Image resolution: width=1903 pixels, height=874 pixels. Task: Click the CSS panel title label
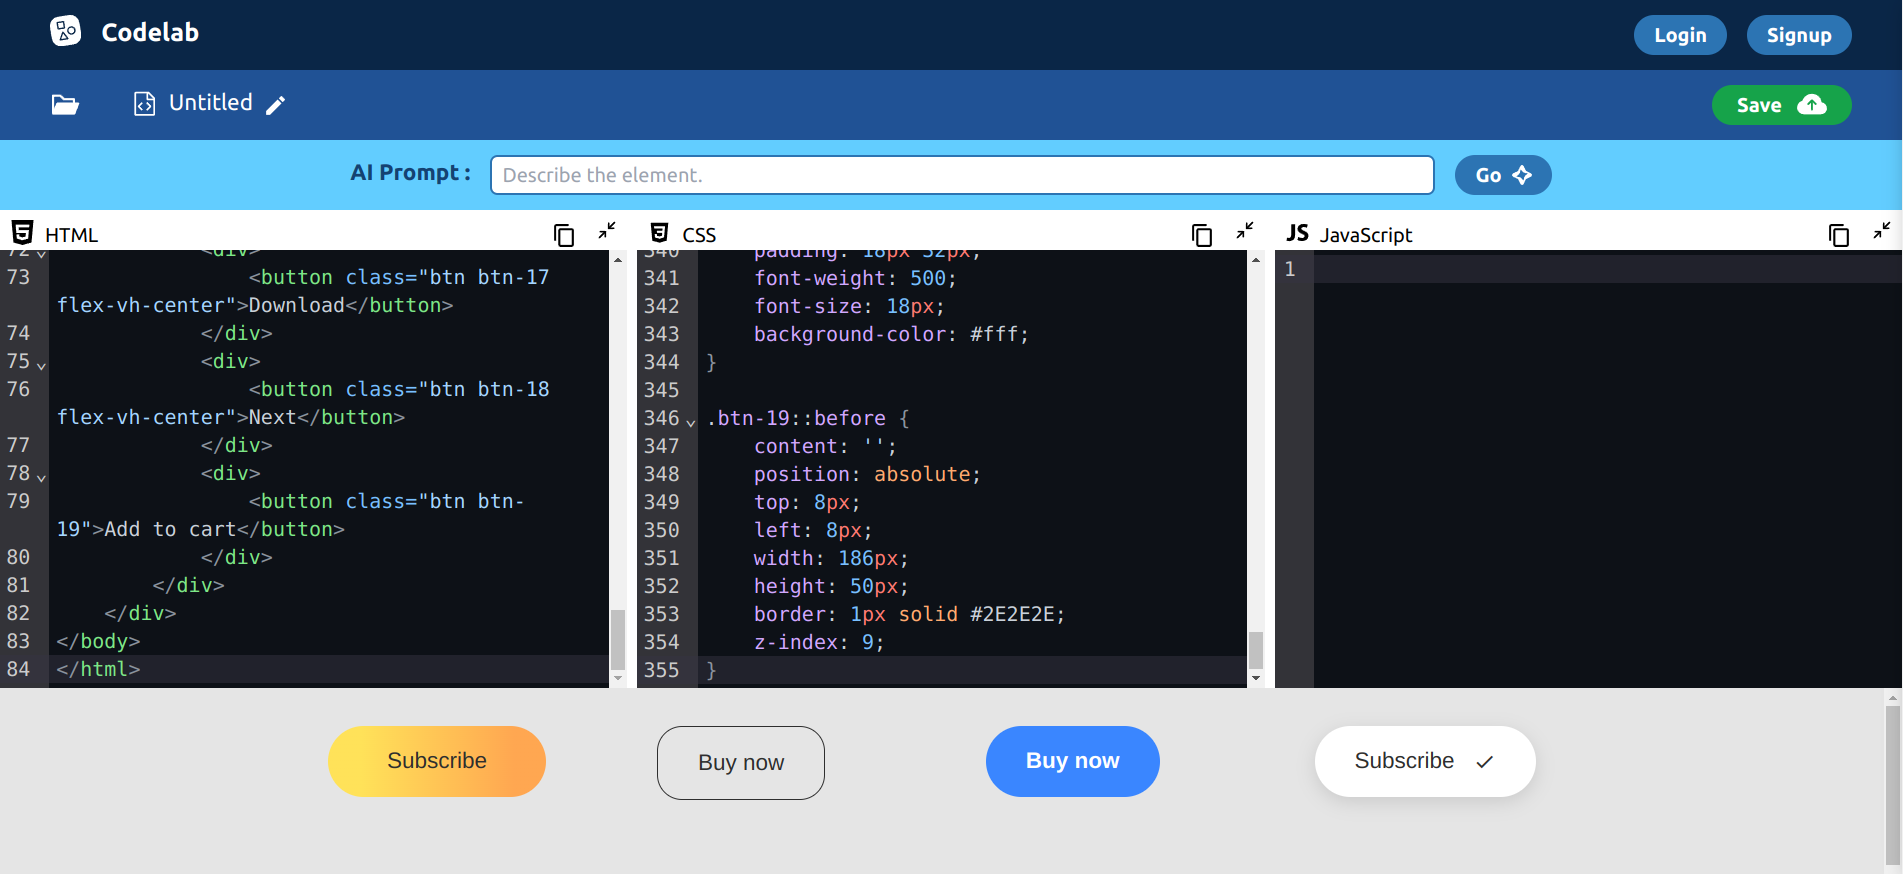click(x=699, y=235)
